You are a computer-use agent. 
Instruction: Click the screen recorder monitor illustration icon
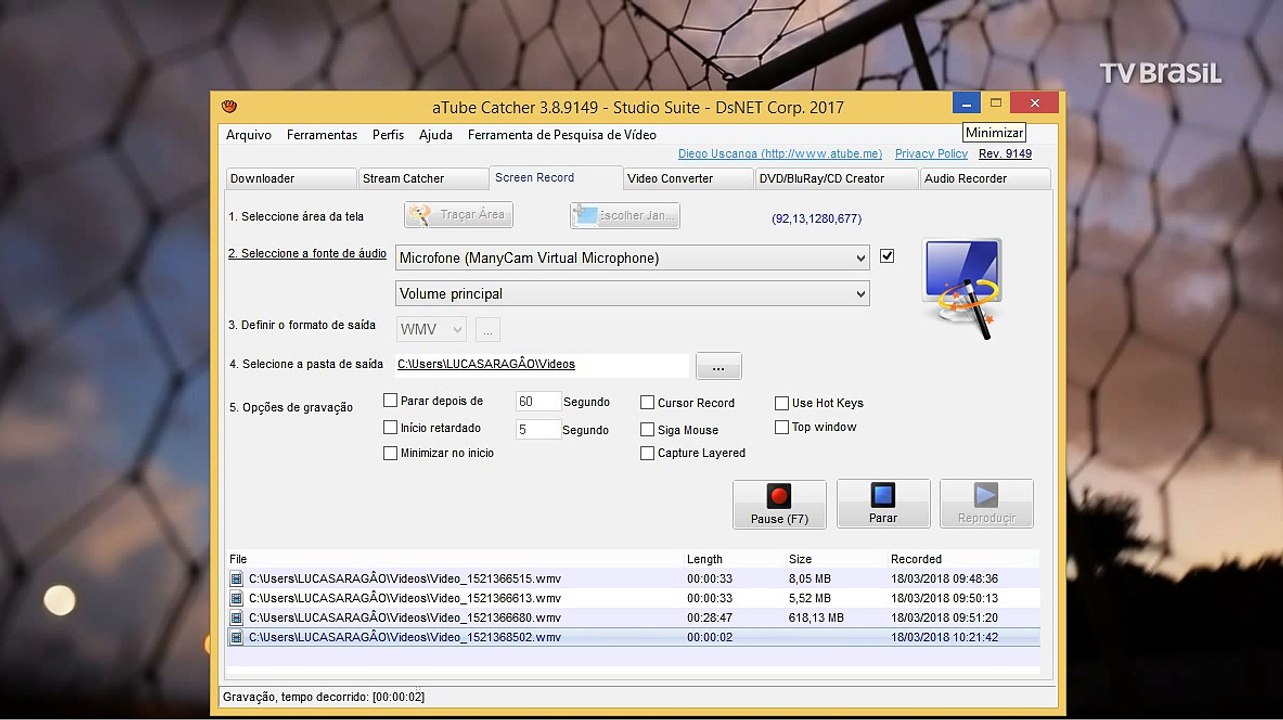pyautogui.click(x=961, y=288)
